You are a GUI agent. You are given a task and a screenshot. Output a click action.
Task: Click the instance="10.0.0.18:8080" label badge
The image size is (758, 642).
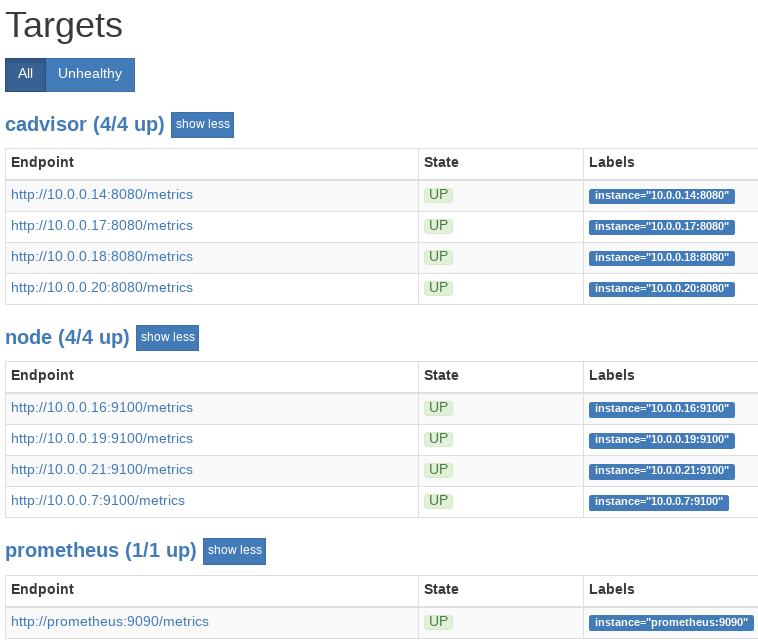pyautogui.click(x=662, y=258)
